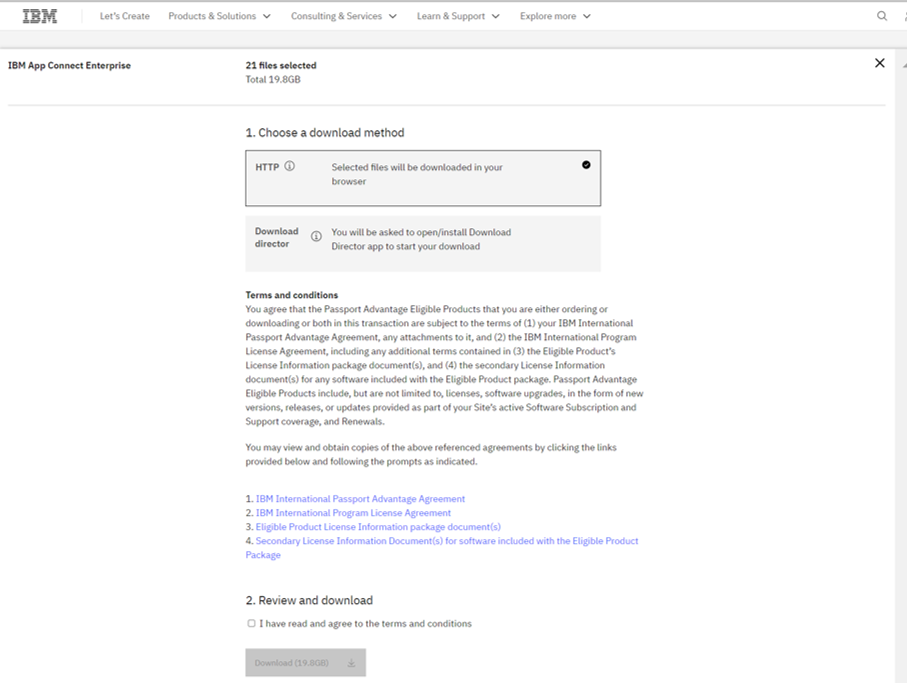This screenshot has width=907, height=683.
Task: Close the download panel with X
Action: coord(879,63)
